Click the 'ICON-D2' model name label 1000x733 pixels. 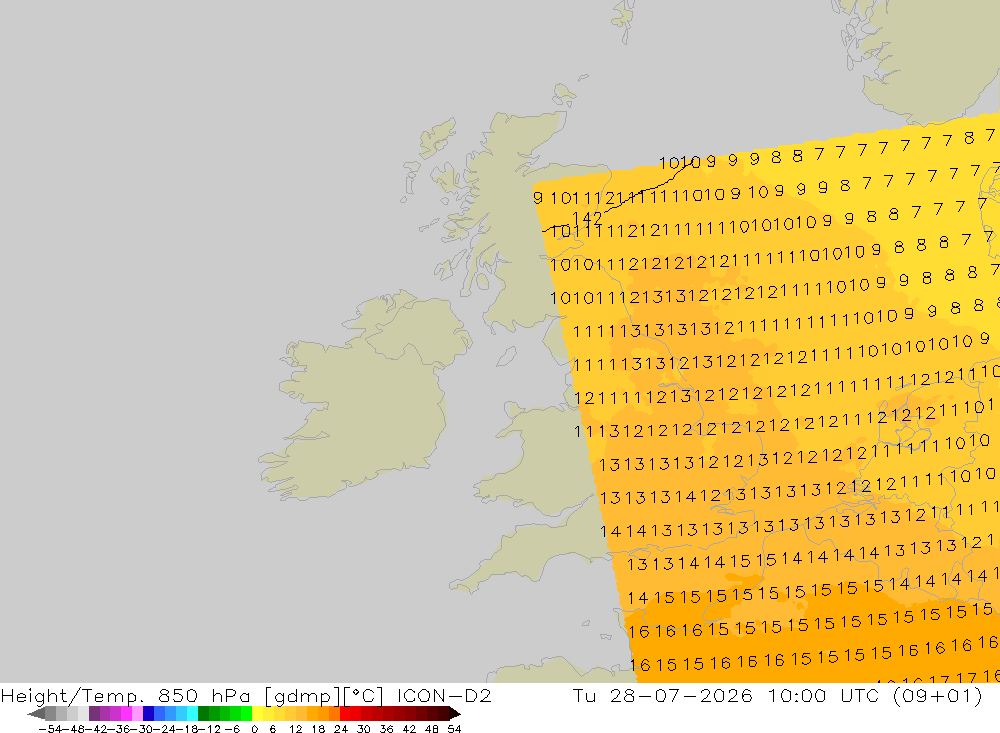click(444, 695)
